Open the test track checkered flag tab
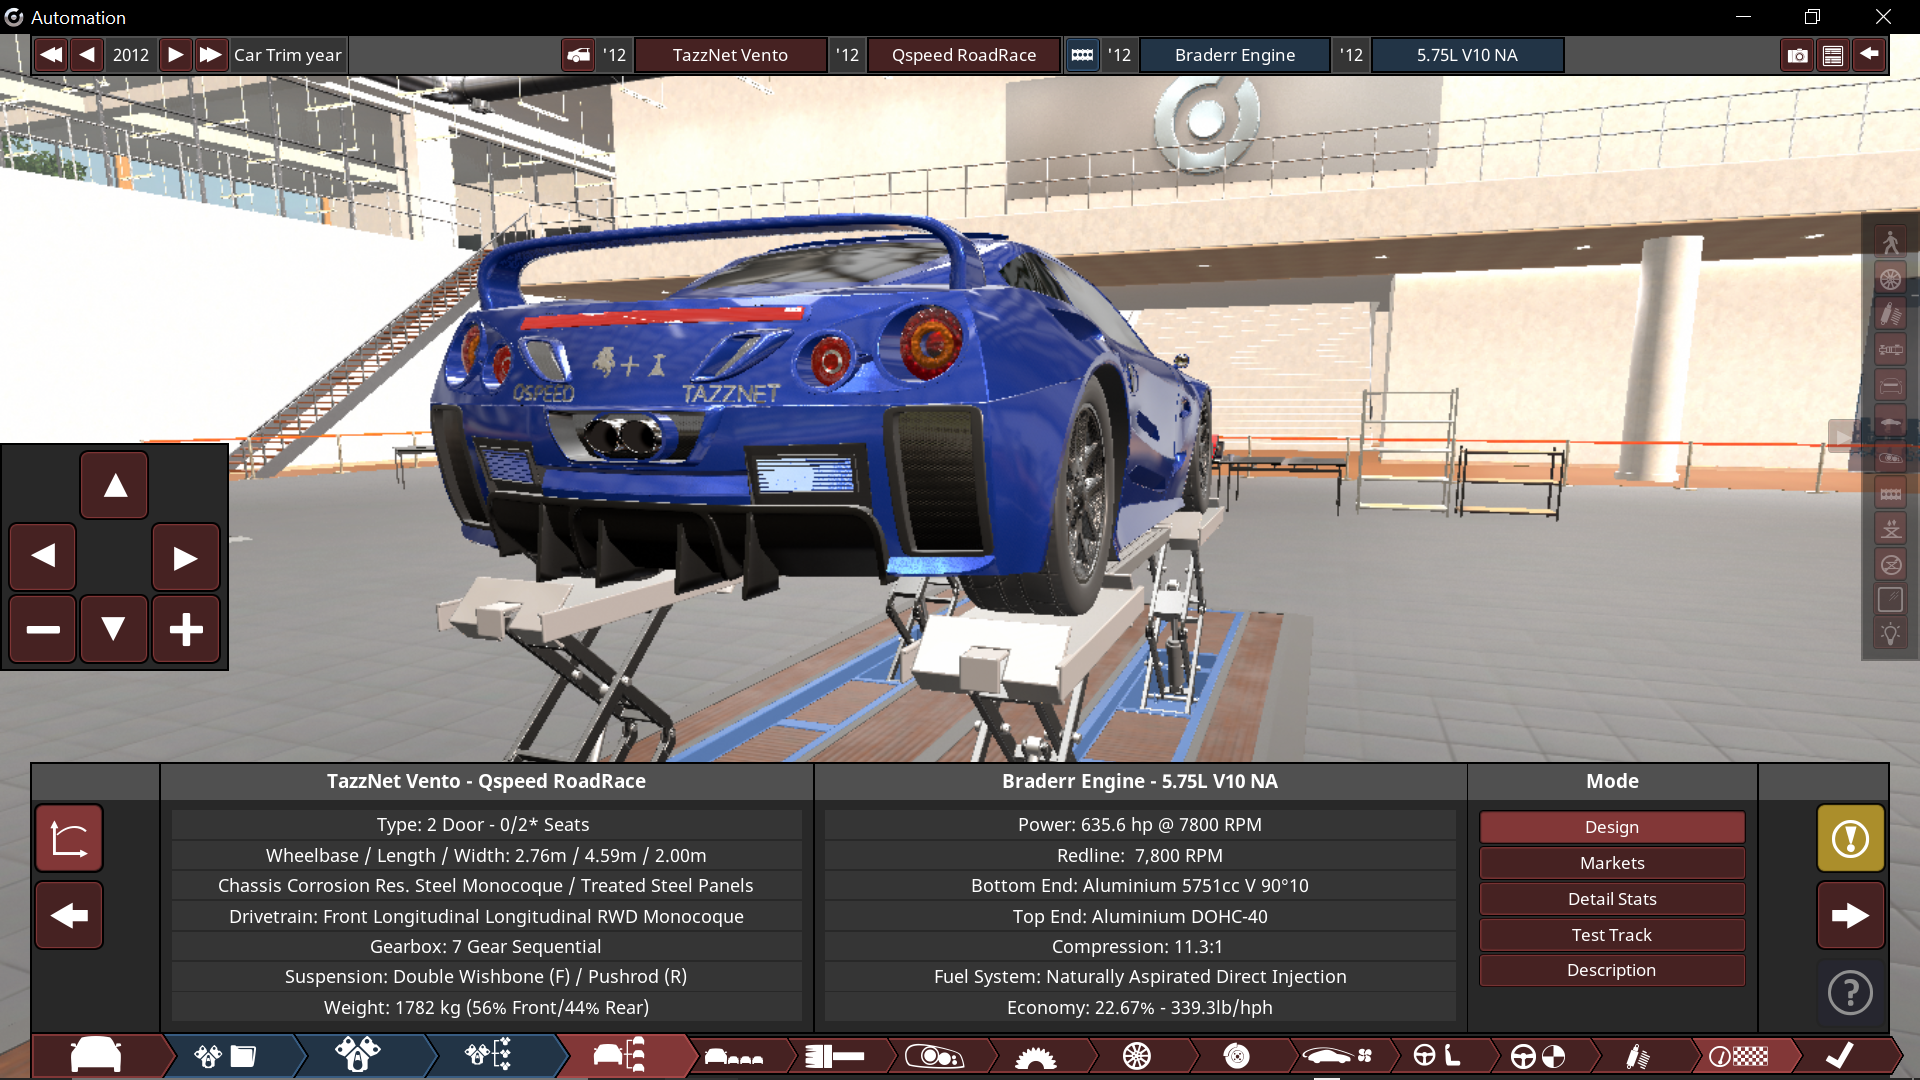Screen dimensions: 1920x1080 (x=1738, y=1056)
